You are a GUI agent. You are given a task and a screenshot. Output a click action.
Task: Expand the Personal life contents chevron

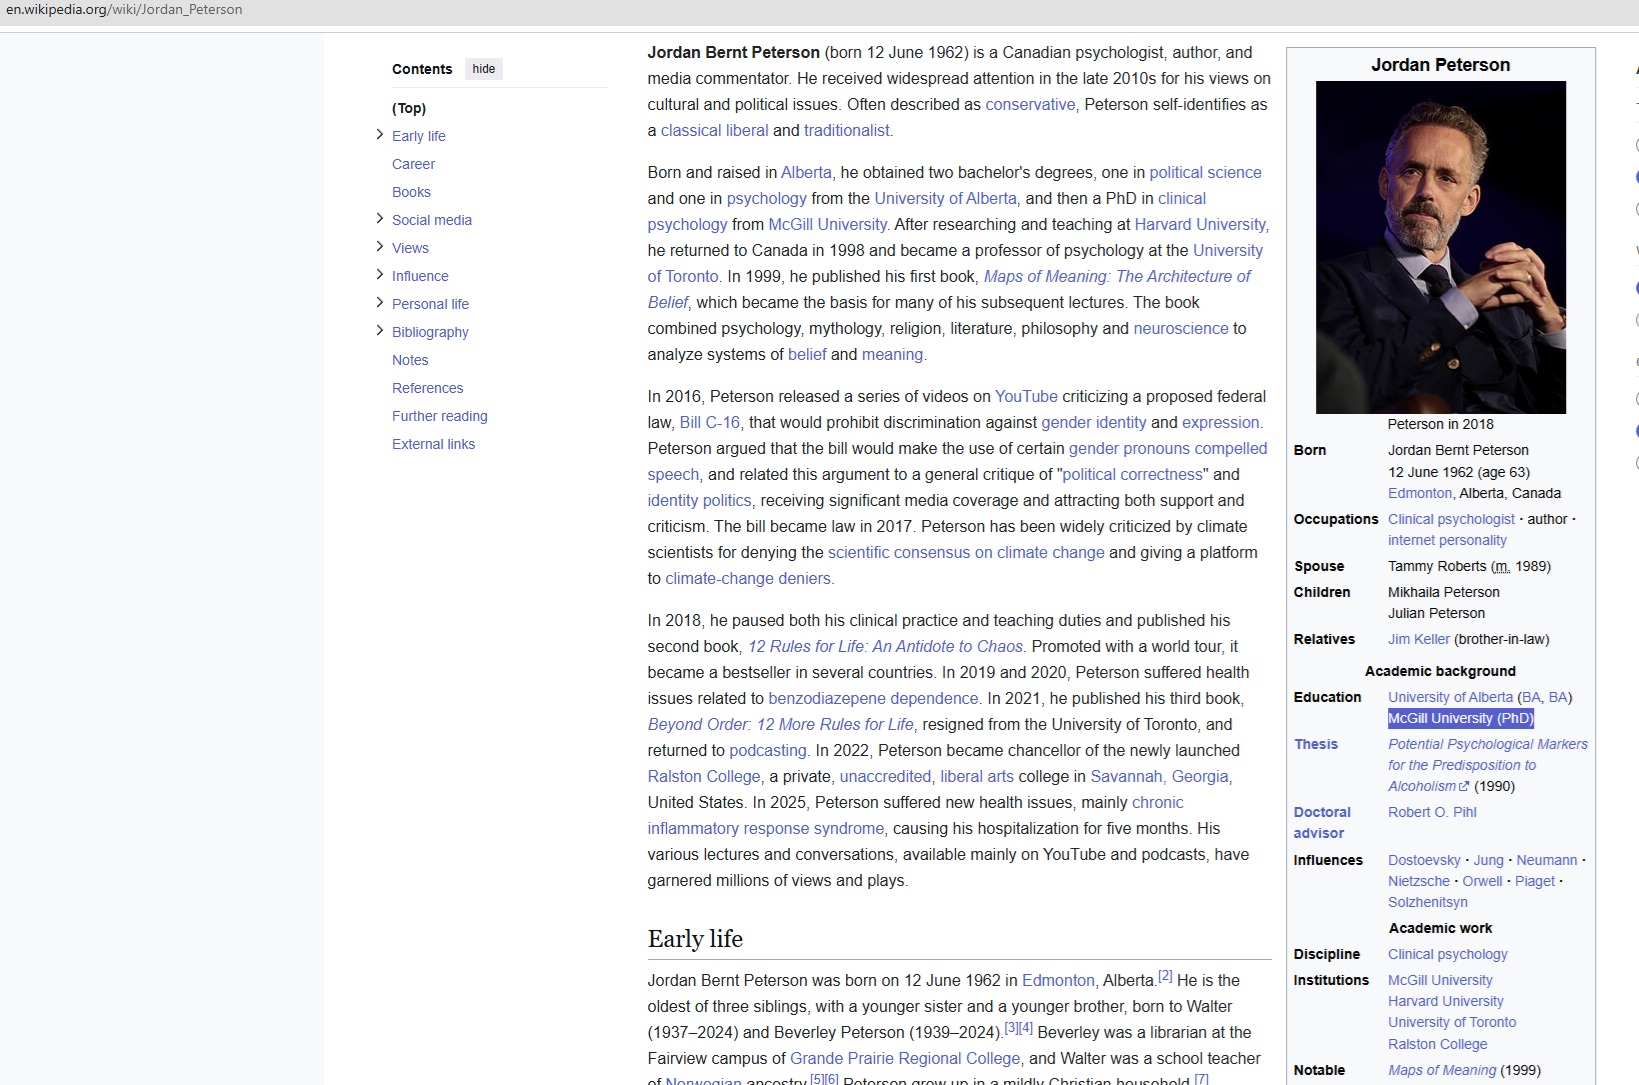(x=380, y=303)
